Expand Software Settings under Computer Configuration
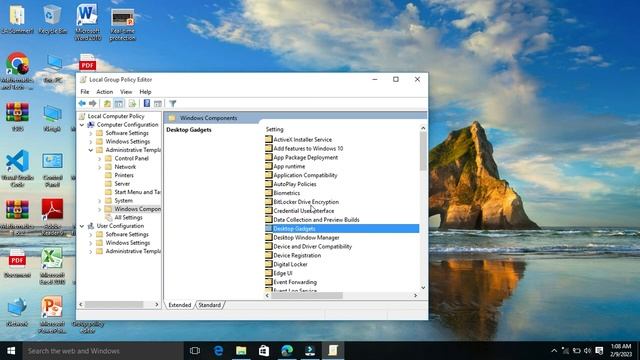Viewport: 640px width, 360px height. pos(91,133)
